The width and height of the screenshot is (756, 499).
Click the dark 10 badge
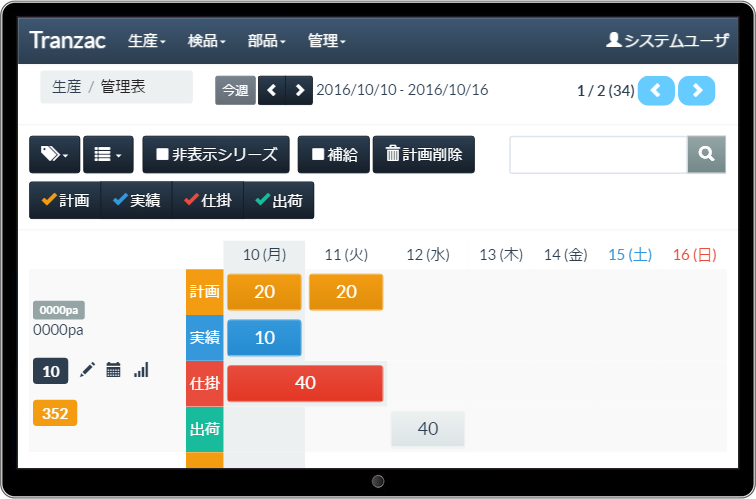click(x=51, y=371)
